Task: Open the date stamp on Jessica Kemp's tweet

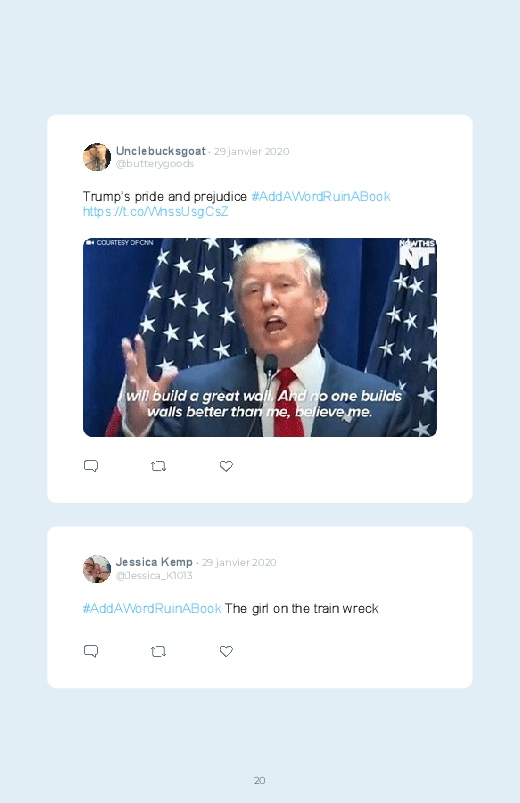Action: (239, 562)
